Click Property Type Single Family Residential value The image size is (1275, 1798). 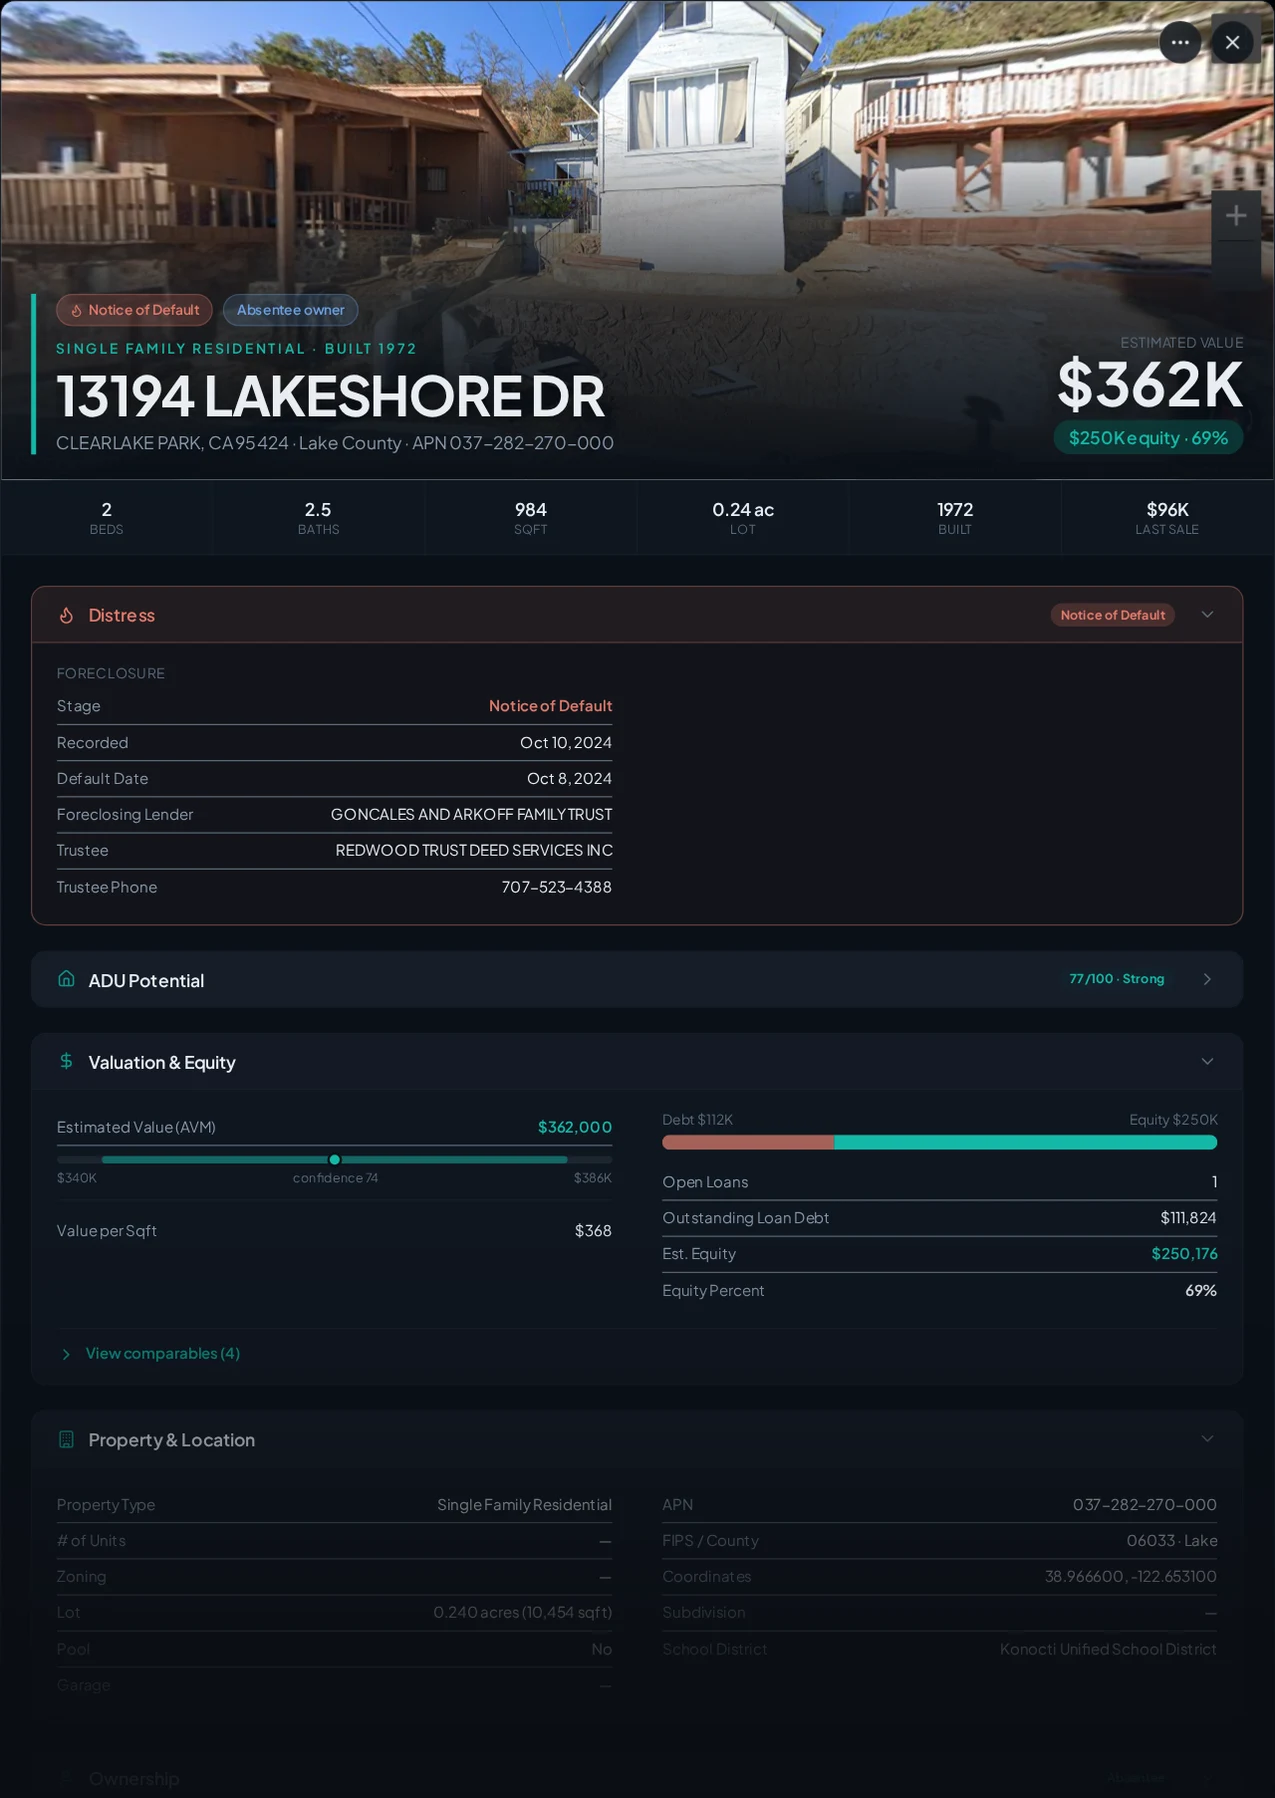click(524, 1505)
